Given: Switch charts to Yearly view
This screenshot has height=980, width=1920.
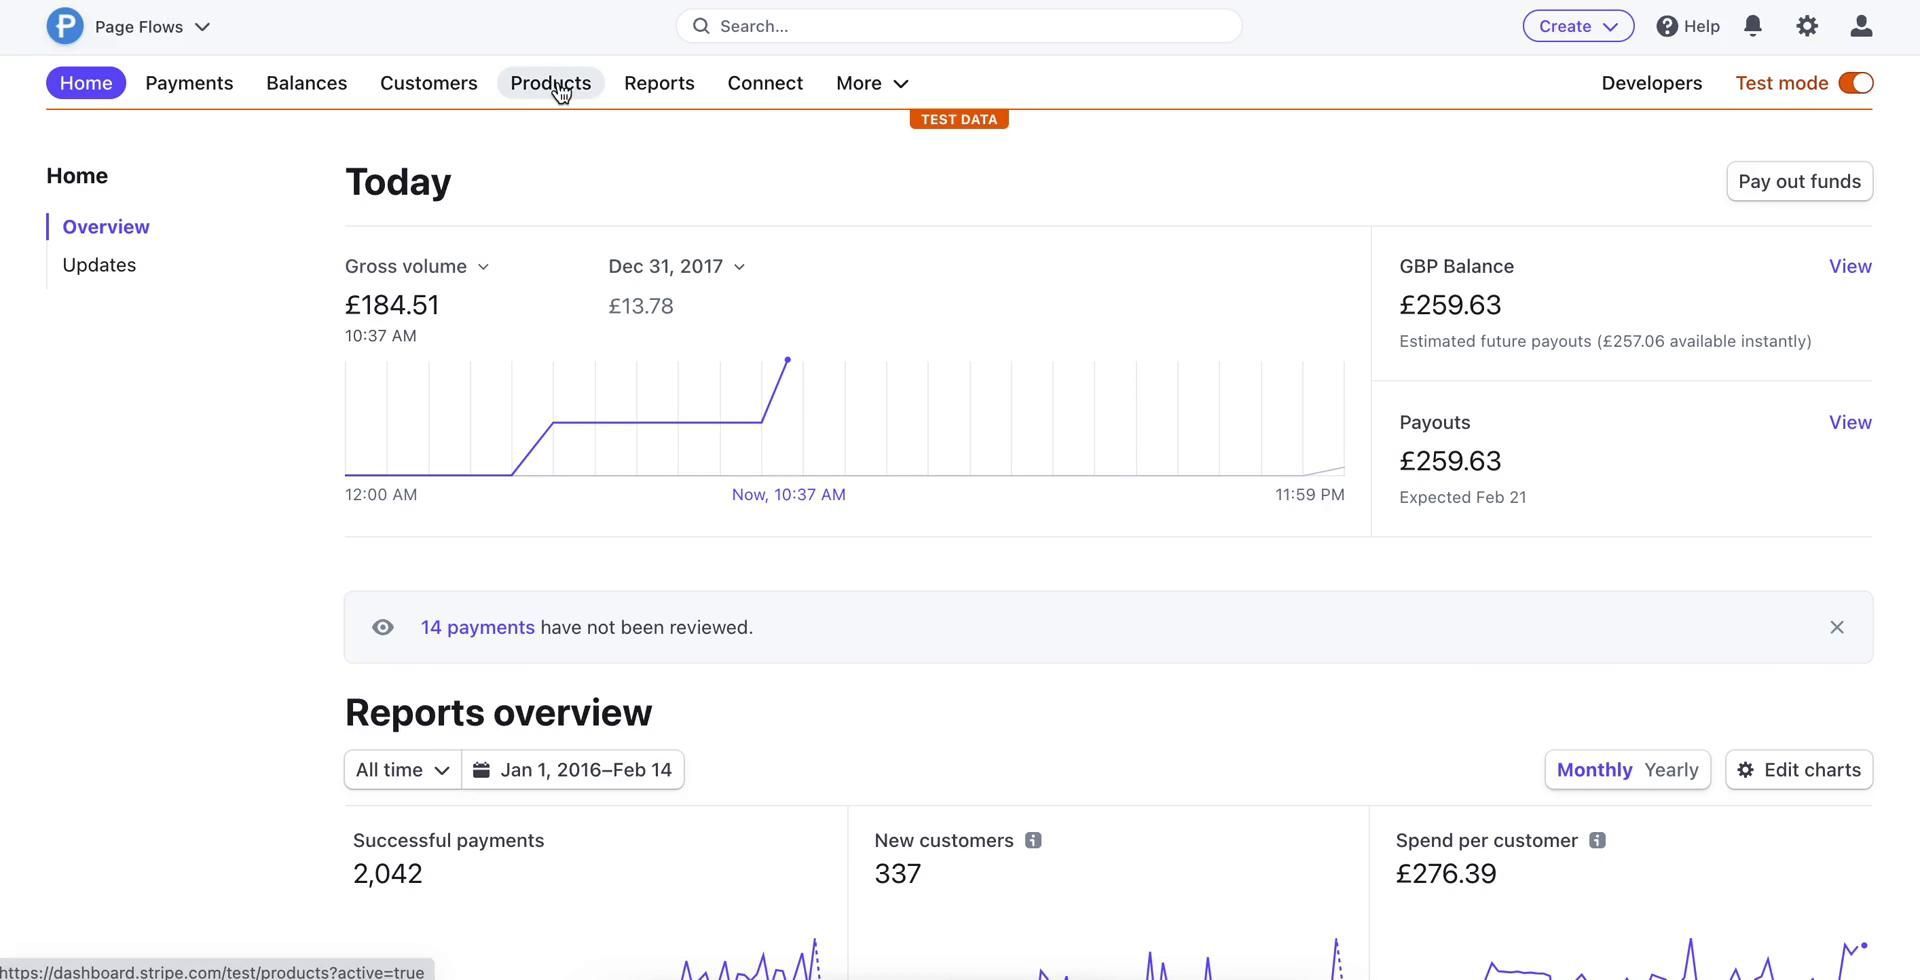Looking at the screenshot, I should (x=1671, y=770).
